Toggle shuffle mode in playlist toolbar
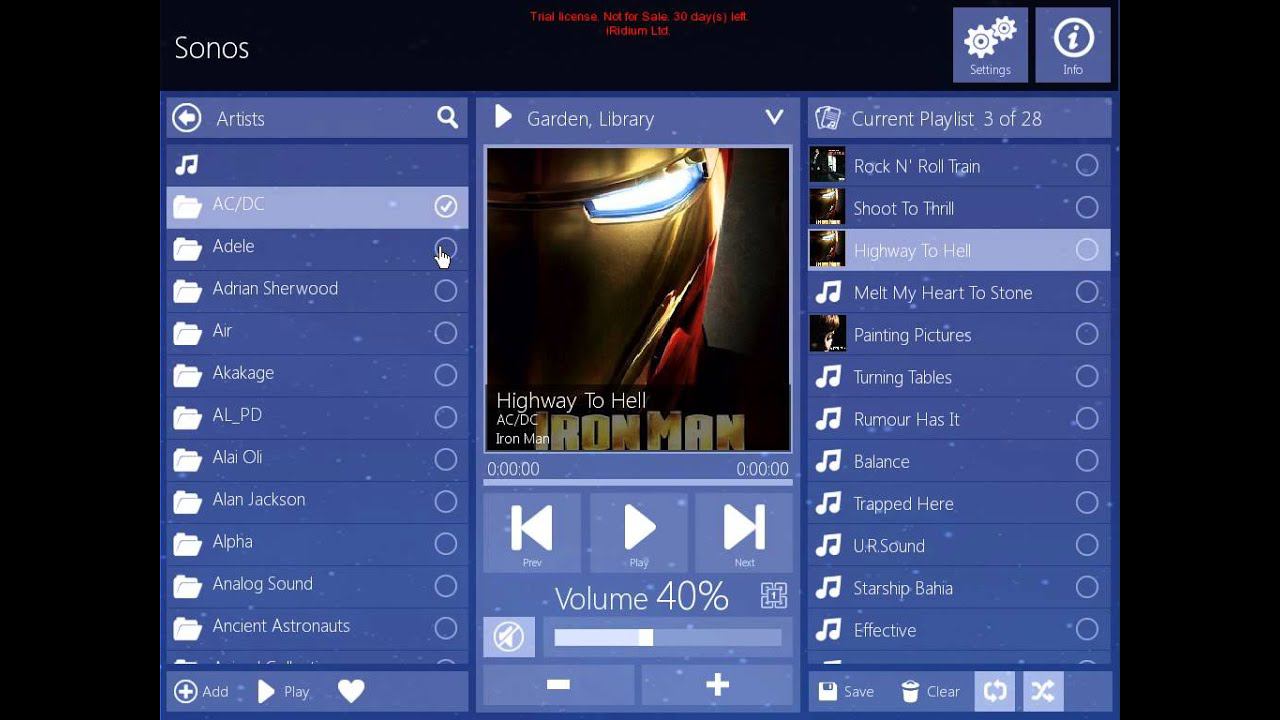This screenshot has height=720, width=1280. 1043,691
